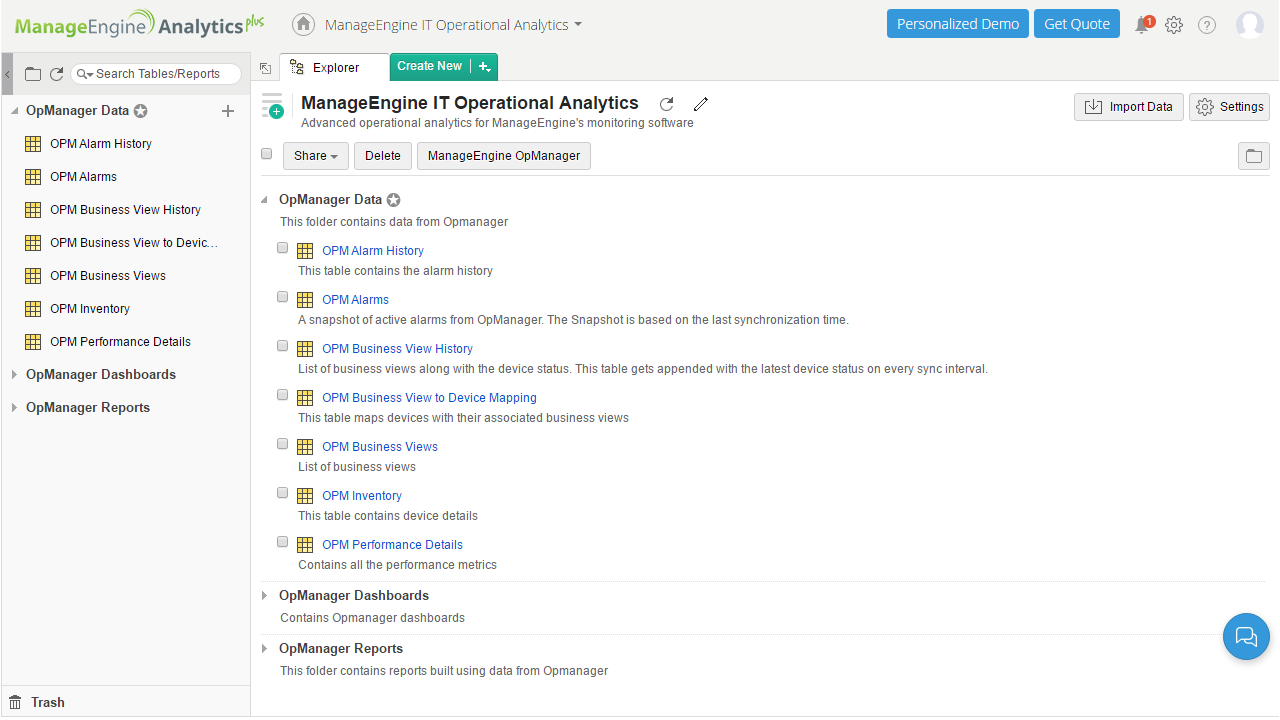Click the star beside sidebar OpManager Data
Screen dimensions: 1280x720
141,111
